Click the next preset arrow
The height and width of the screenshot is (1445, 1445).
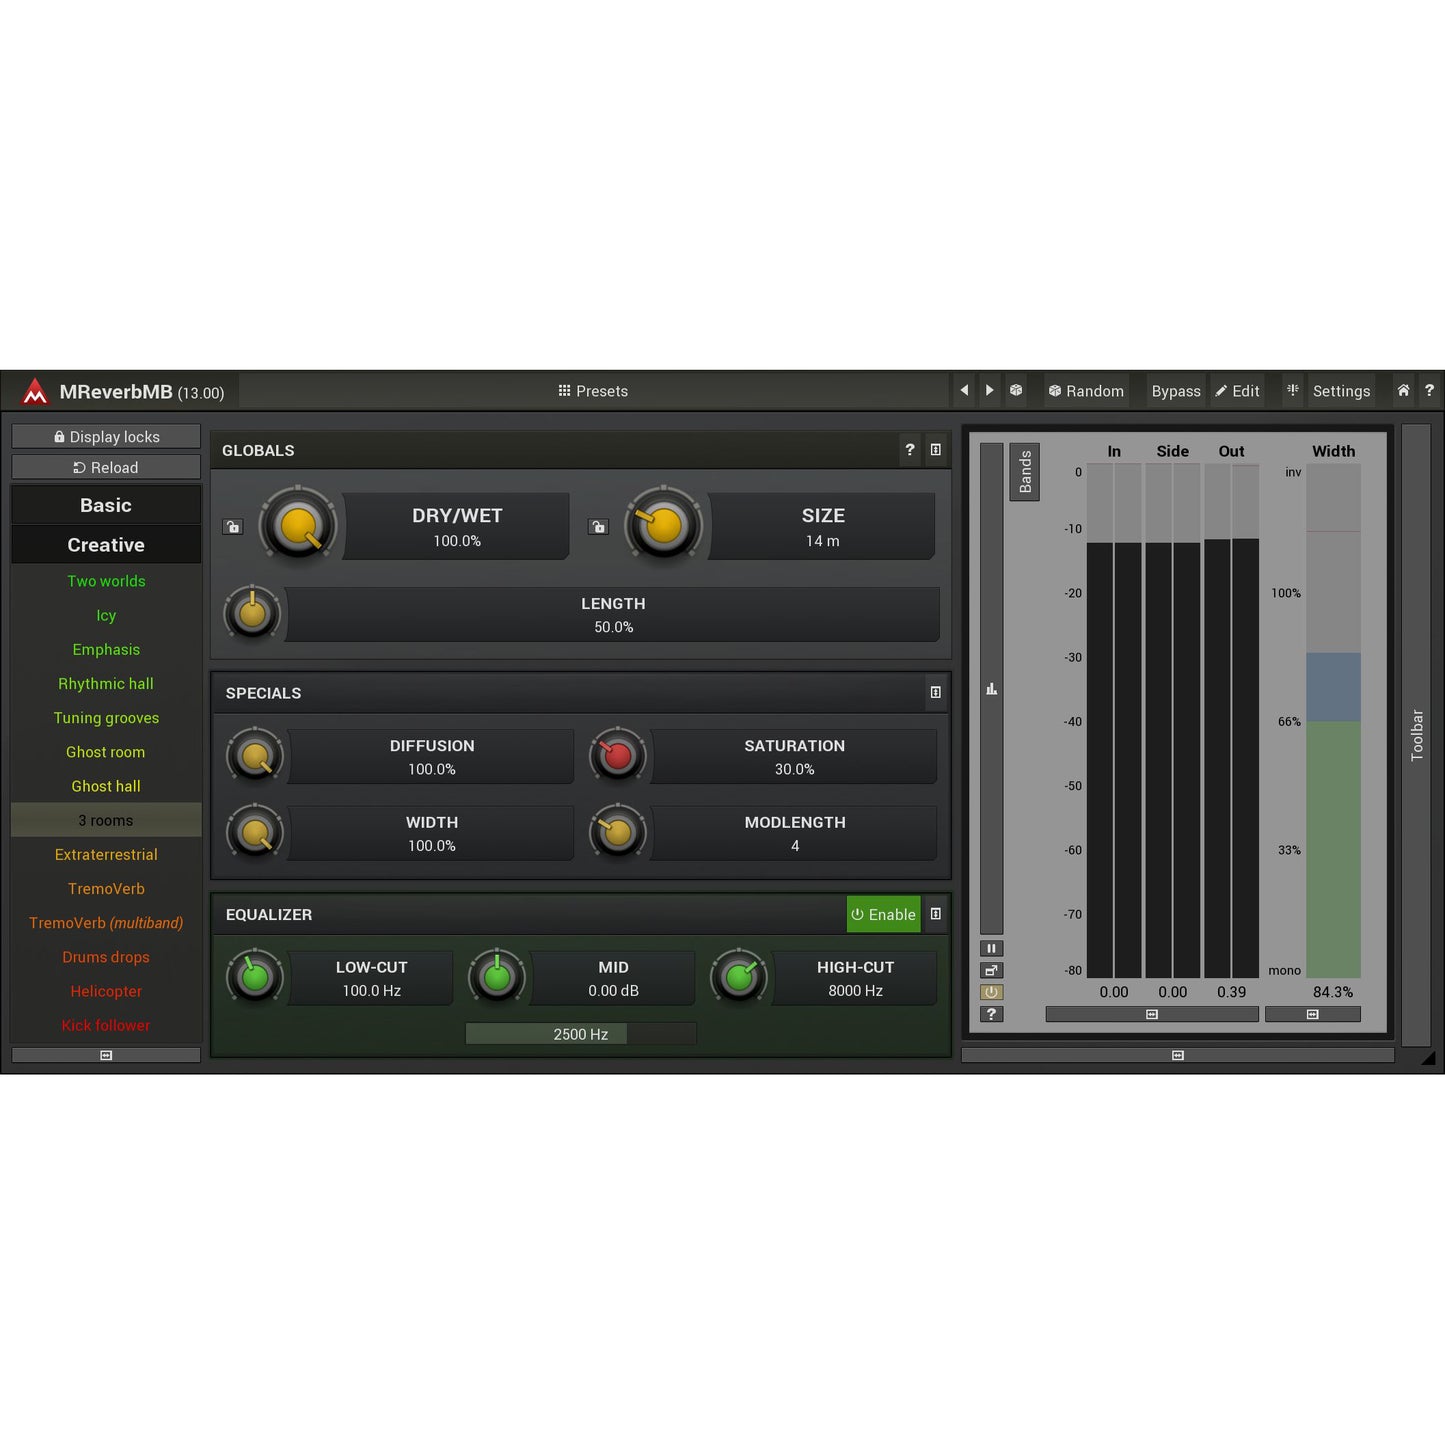point(989,391)
